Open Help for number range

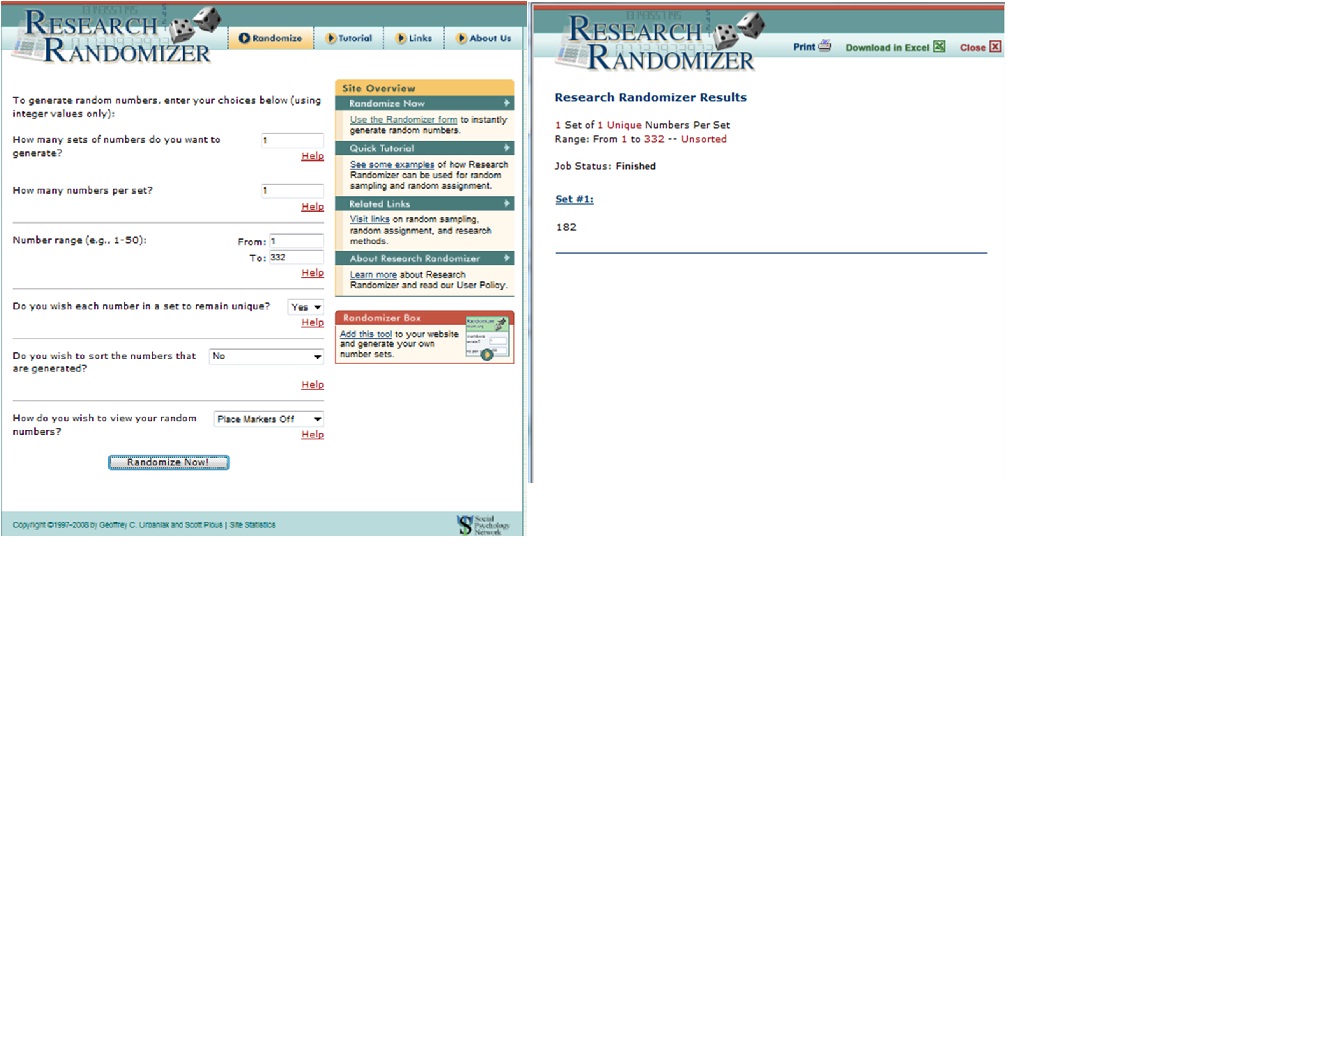[x=312, y=273]
